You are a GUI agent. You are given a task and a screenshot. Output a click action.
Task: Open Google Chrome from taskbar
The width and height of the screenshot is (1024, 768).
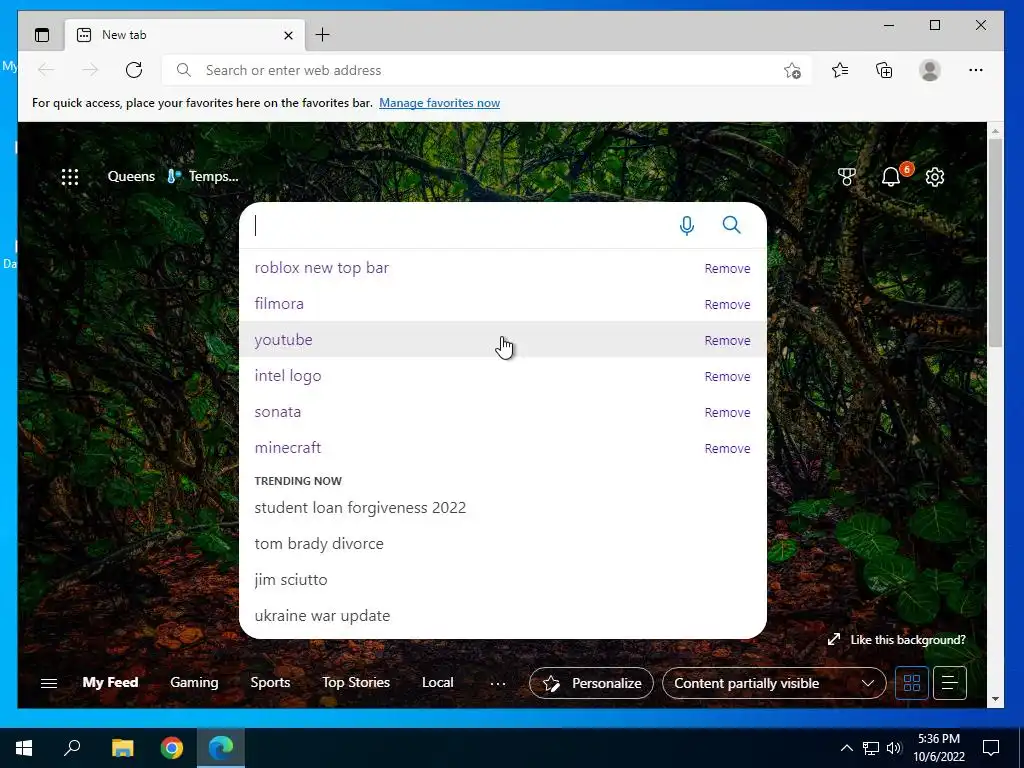click(x=172, y=748)
